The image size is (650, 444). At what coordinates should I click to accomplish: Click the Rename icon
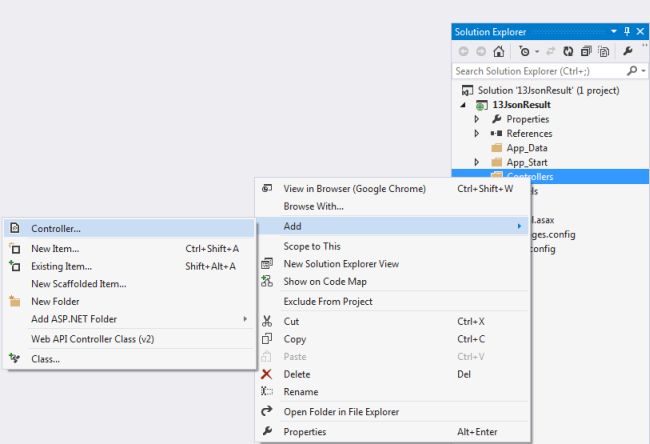267,391
